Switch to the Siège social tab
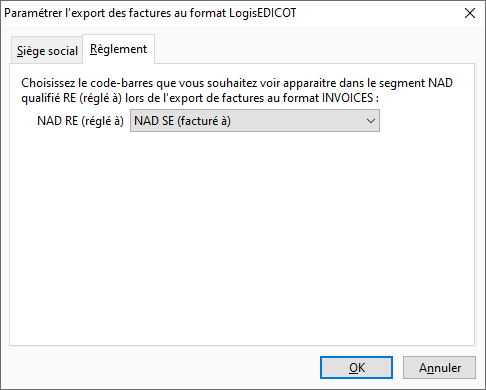 point(47,50)
